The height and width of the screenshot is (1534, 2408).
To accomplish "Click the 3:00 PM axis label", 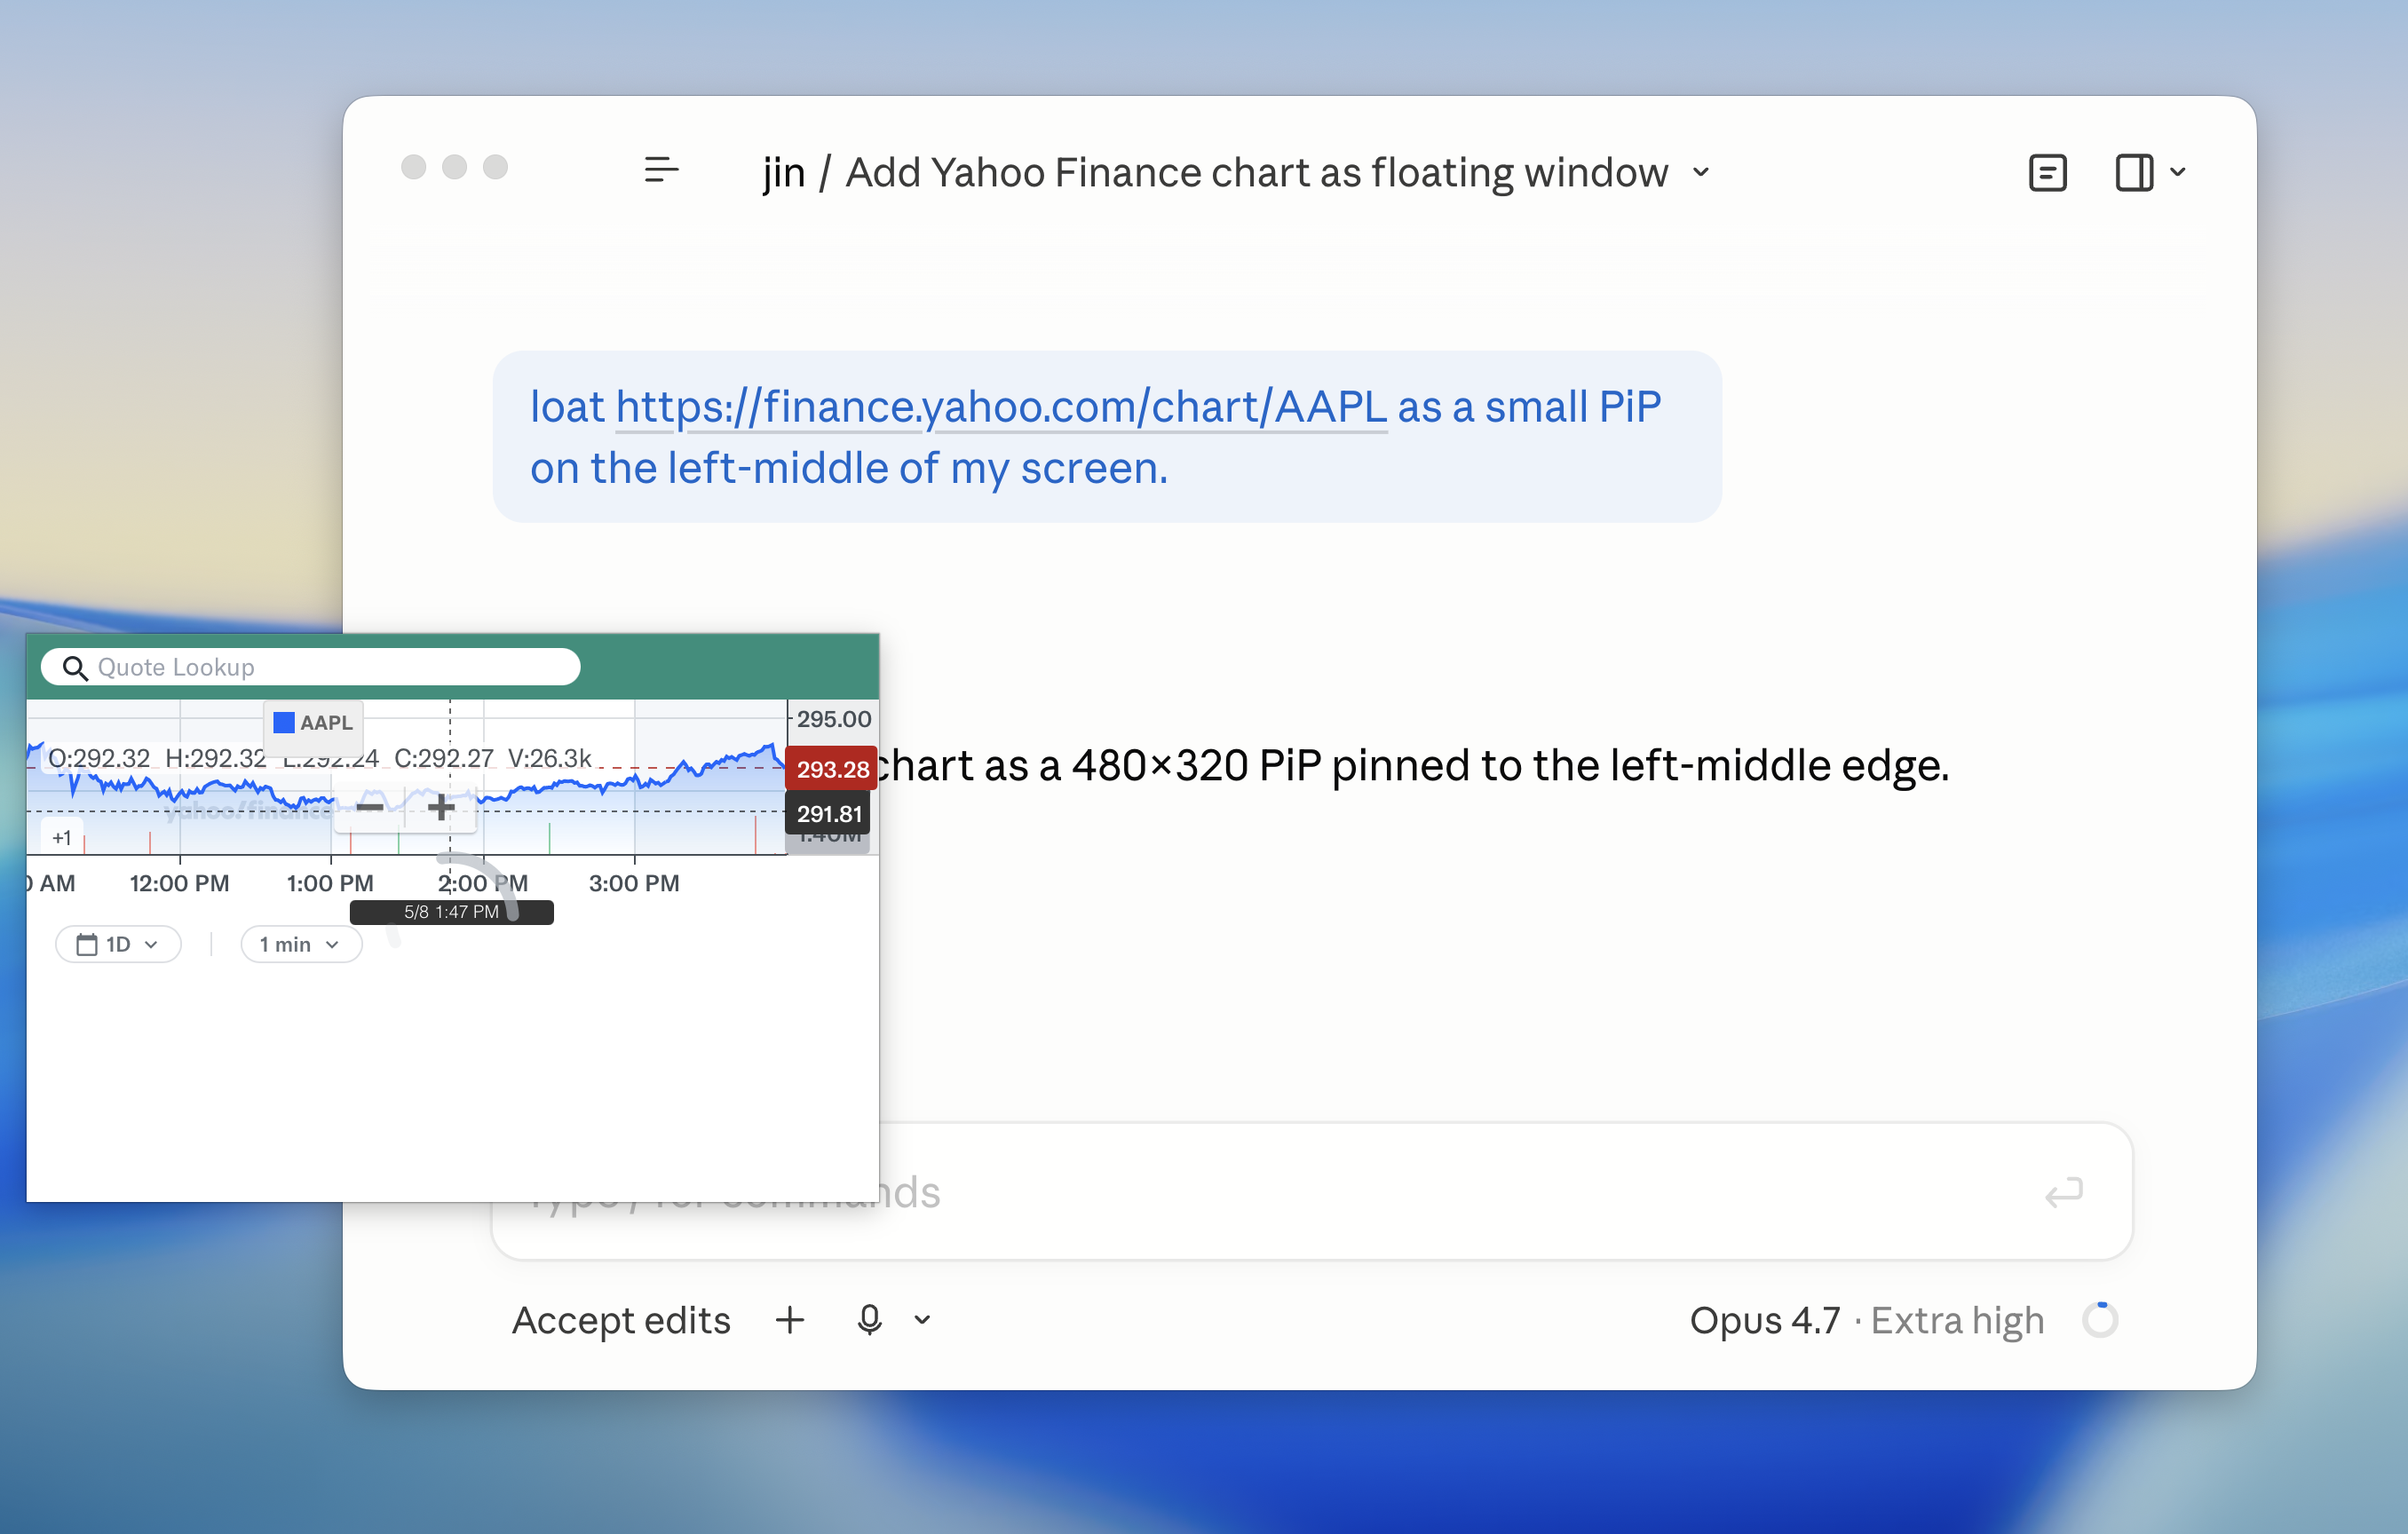I will tap(634, 883).
